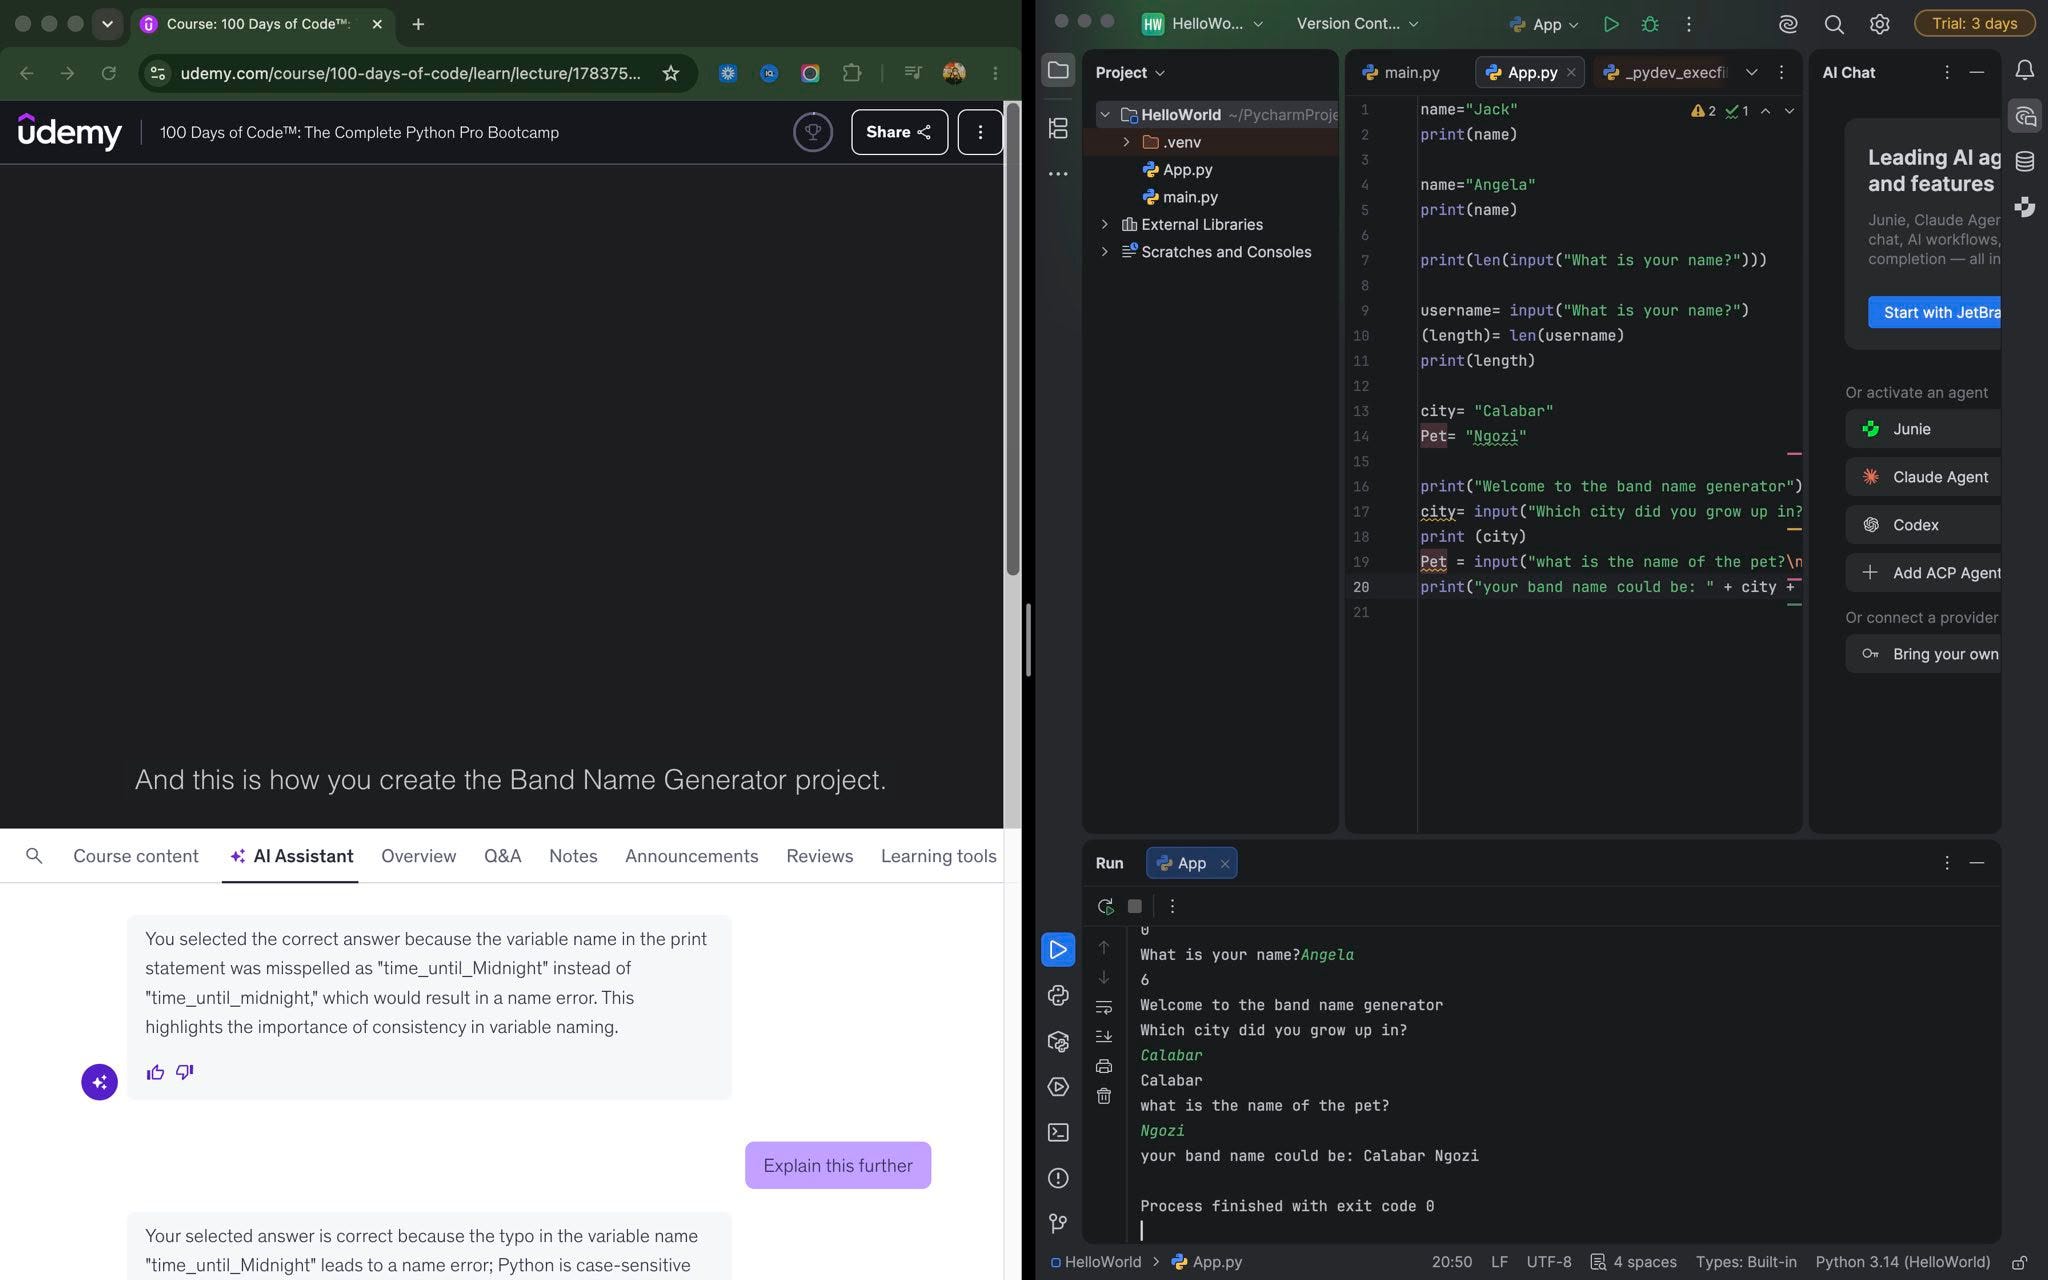Close the App tab in Run panel
The height and width of the screenshot is (1280, 2048).
[1224, 864]
